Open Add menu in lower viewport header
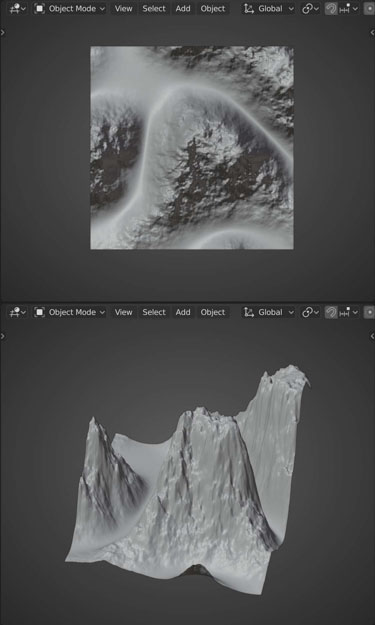 (183, 312)
